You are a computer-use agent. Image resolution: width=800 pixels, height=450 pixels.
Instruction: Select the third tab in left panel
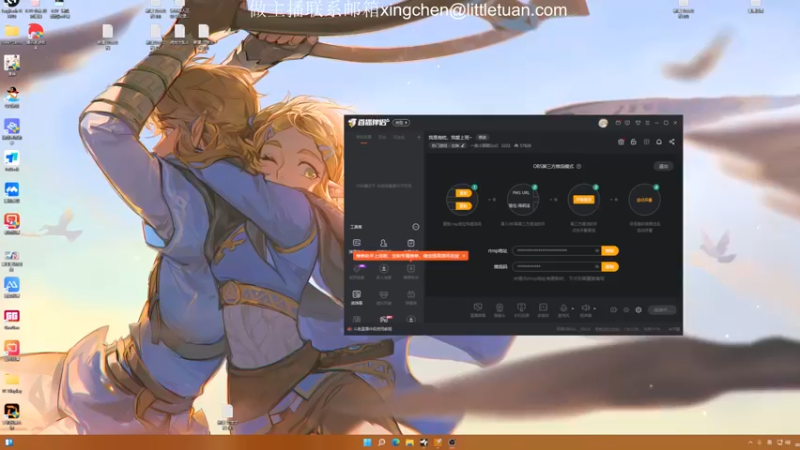pos(399,137)
